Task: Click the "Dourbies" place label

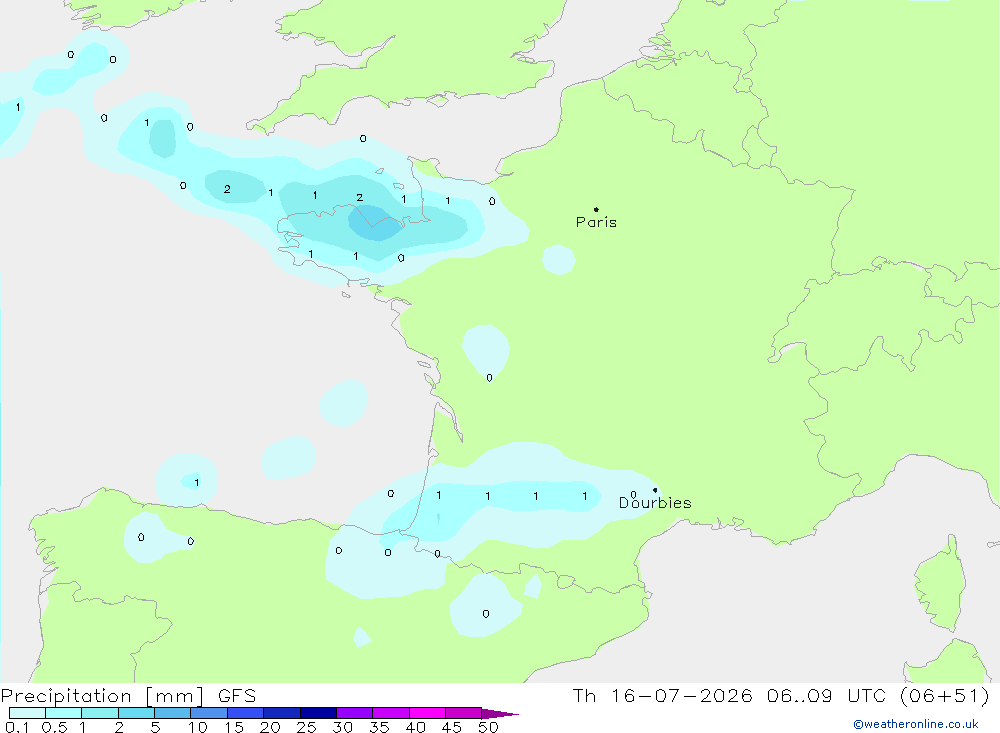Action: (x=655, y=503)
